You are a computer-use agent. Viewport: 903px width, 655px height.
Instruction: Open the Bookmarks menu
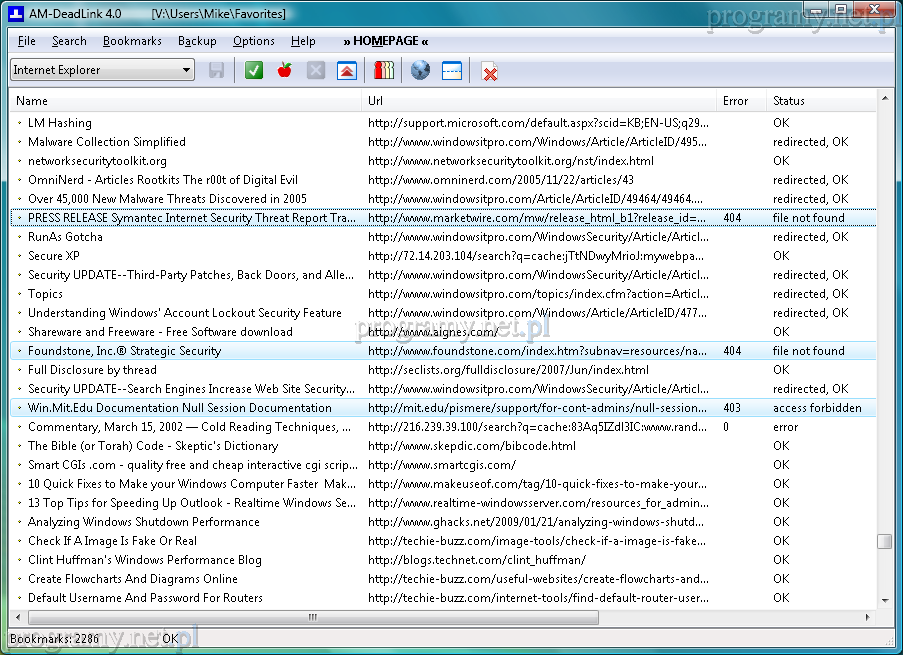(x=132, y=41)
